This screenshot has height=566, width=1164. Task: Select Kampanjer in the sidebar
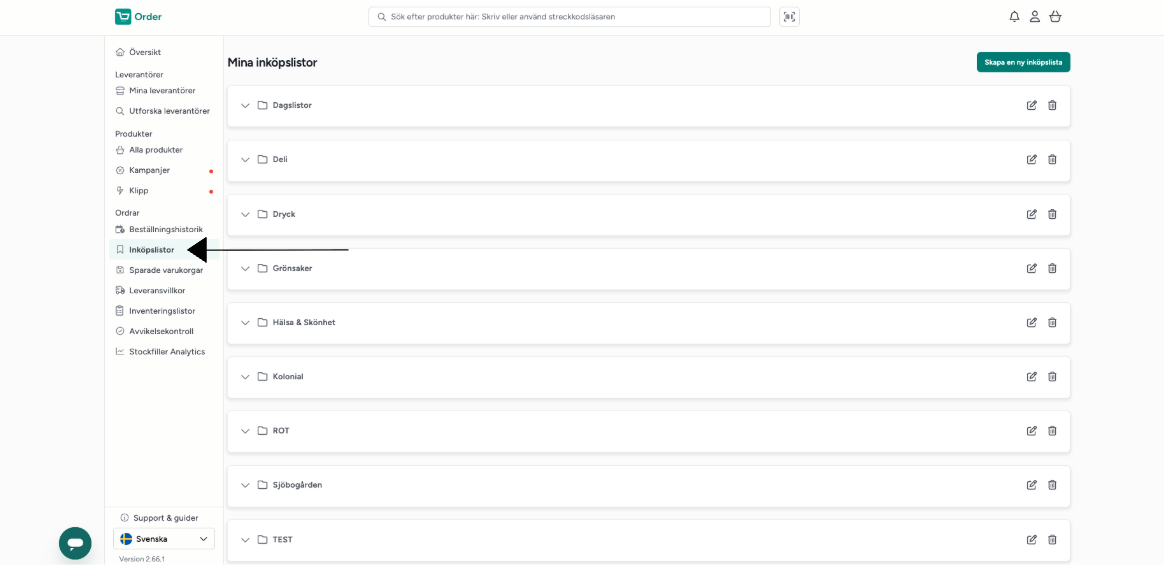(x=149, y=170)
